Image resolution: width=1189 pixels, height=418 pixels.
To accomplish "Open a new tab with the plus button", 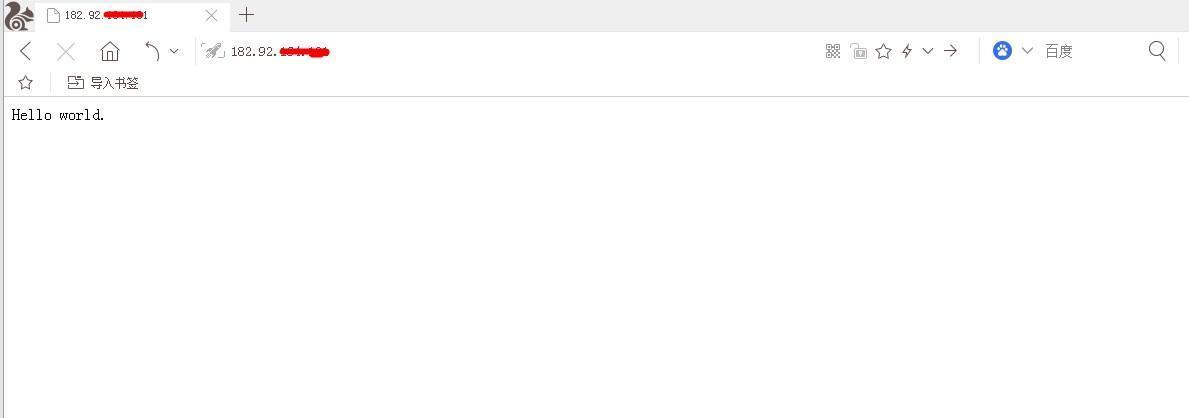I will click(246, 14).
